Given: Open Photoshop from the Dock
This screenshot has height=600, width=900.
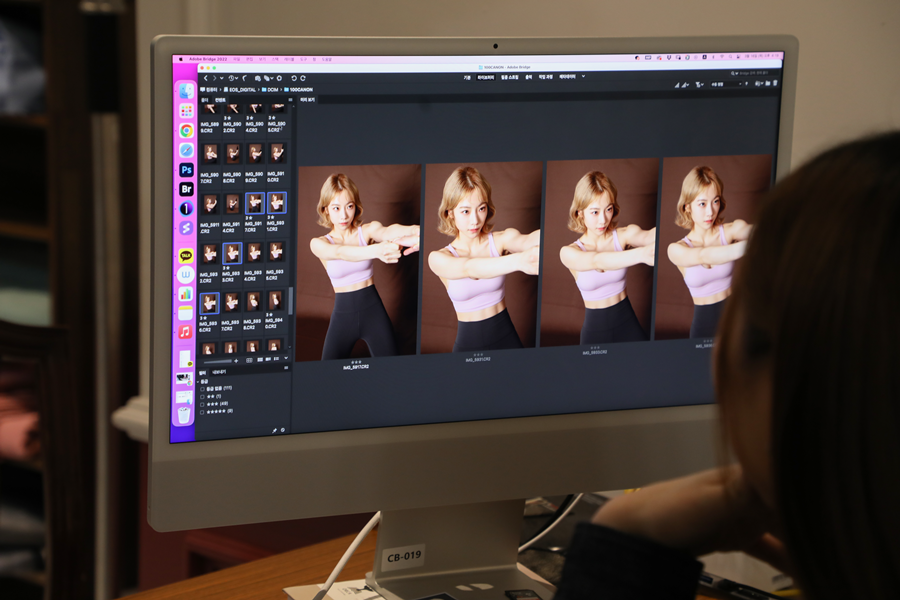Looking at the screenshot, I should point(186,170).
